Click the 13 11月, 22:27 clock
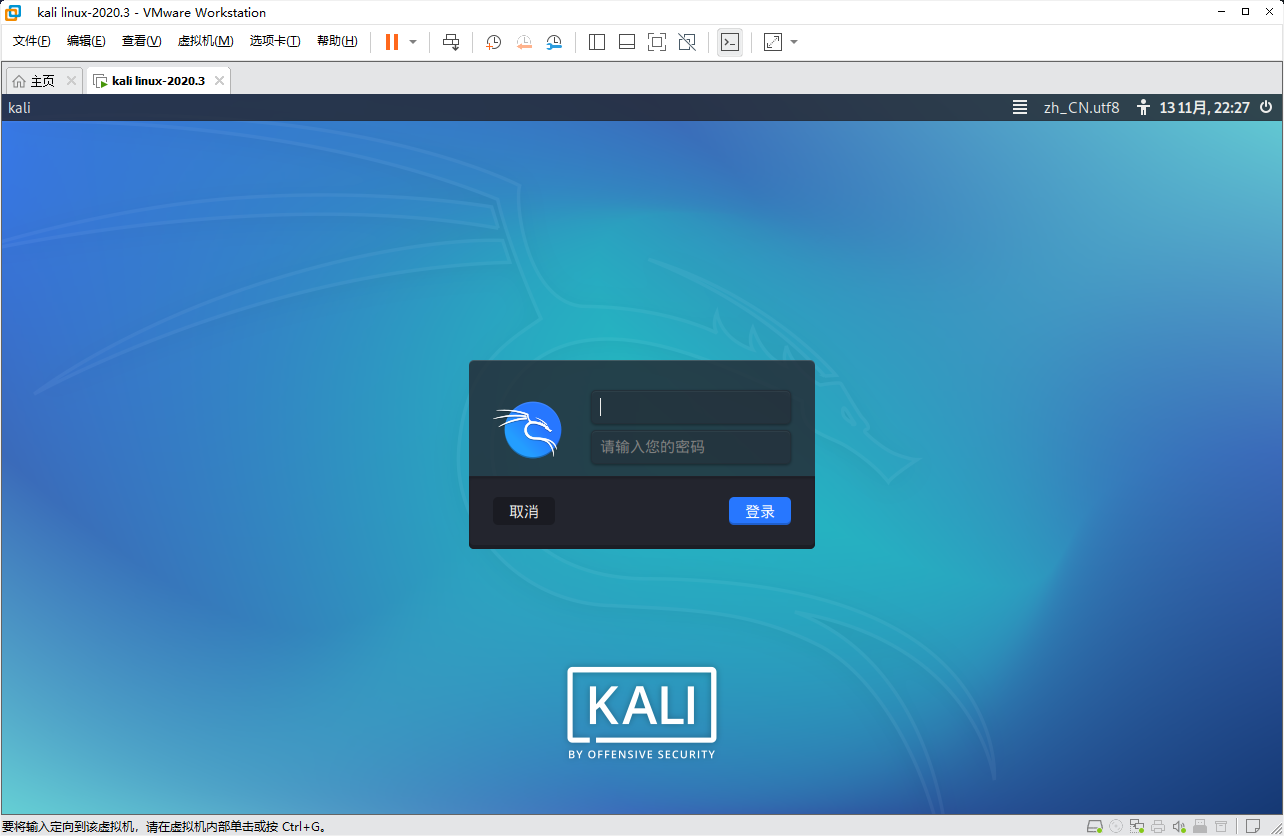Viewport: 1284px width, 836px height. tap(1204, 107)
